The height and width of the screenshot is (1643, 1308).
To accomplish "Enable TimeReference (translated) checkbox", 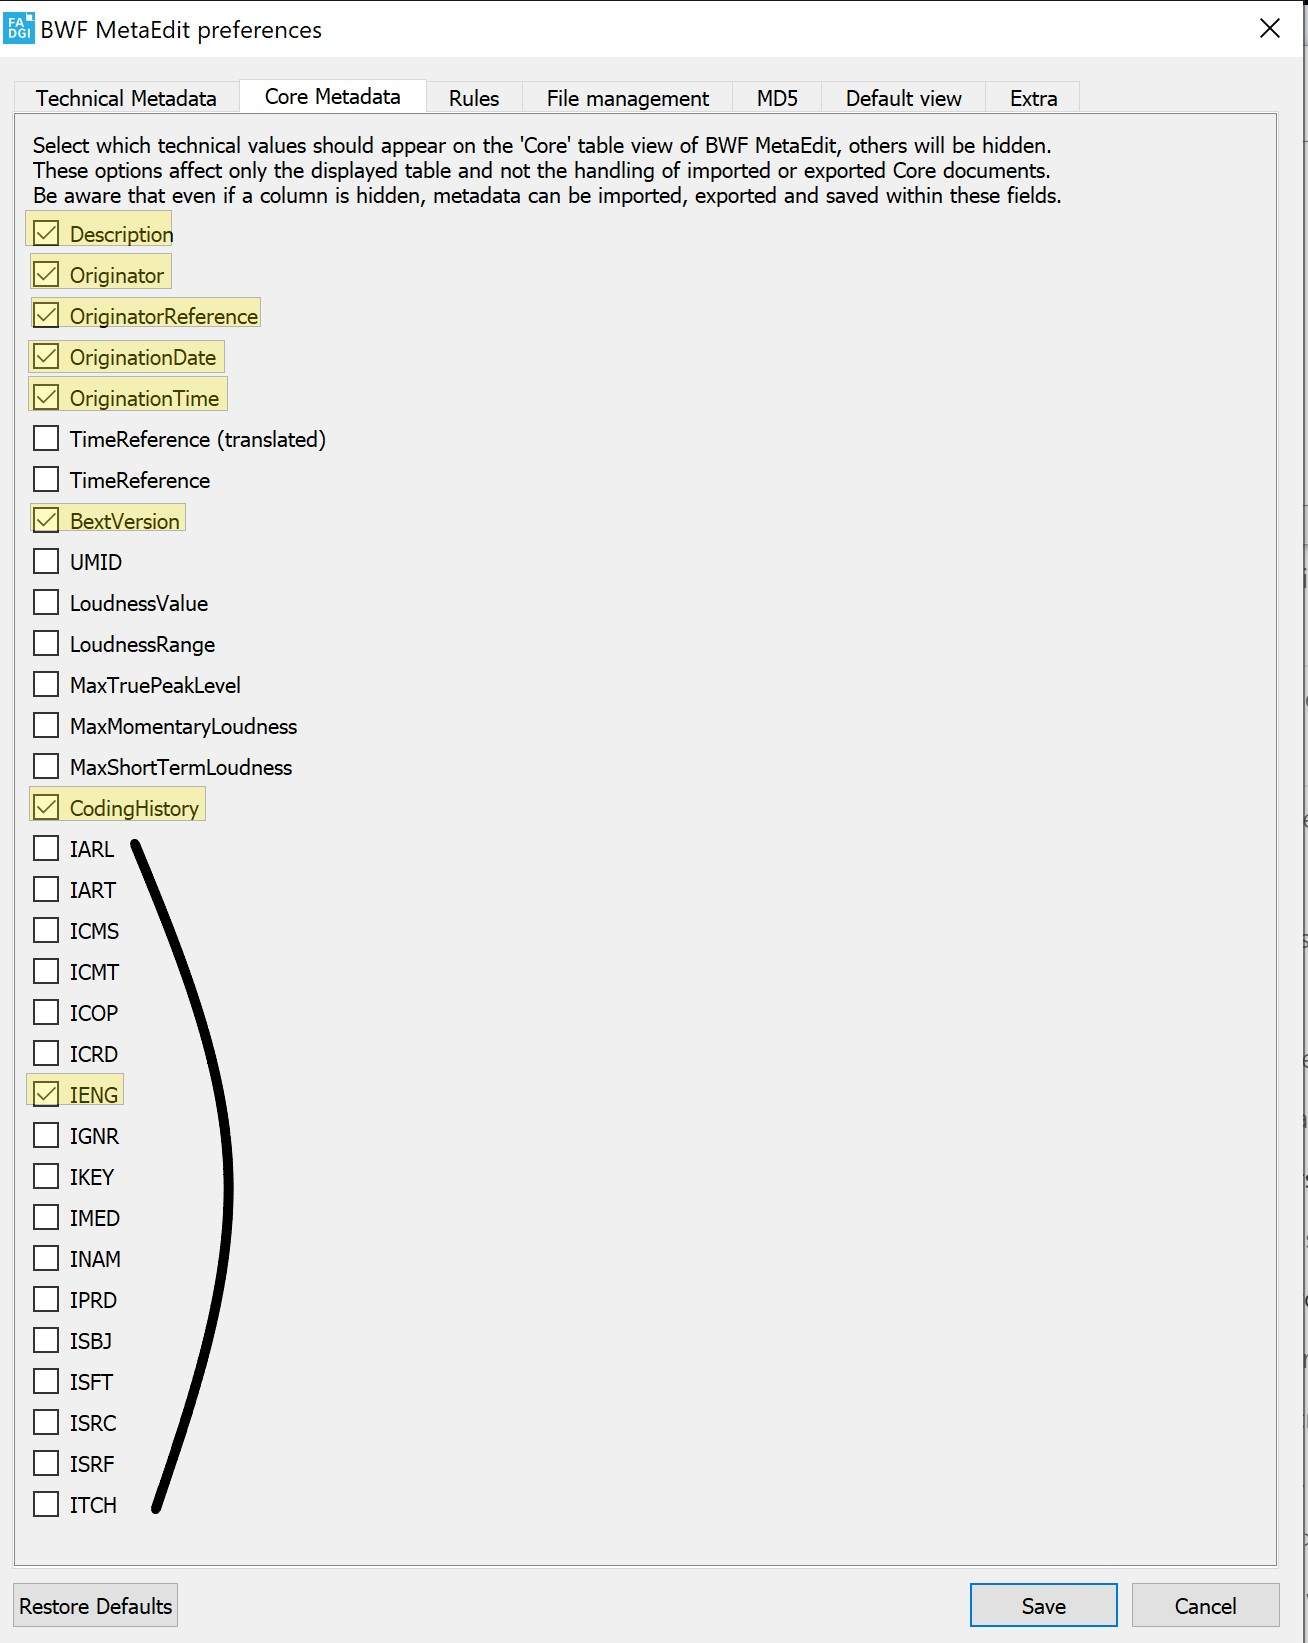I will [x=46, y=438].
